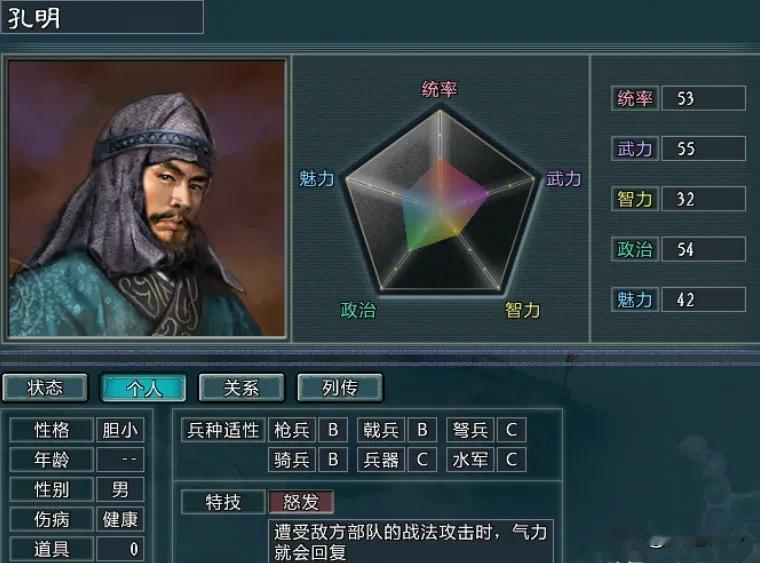Select the 智力 stat label

tap(634, 199)
